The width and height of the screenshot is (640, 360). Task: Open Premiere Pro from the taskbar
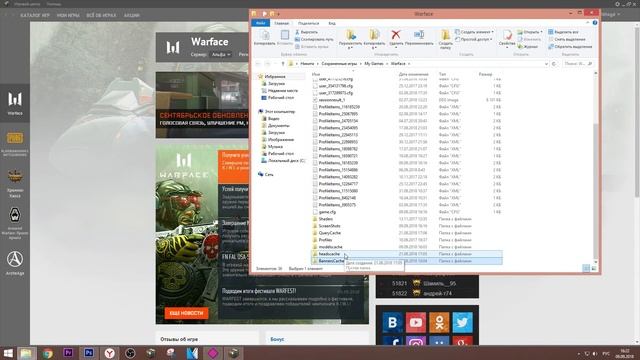[x=68, y=353]
